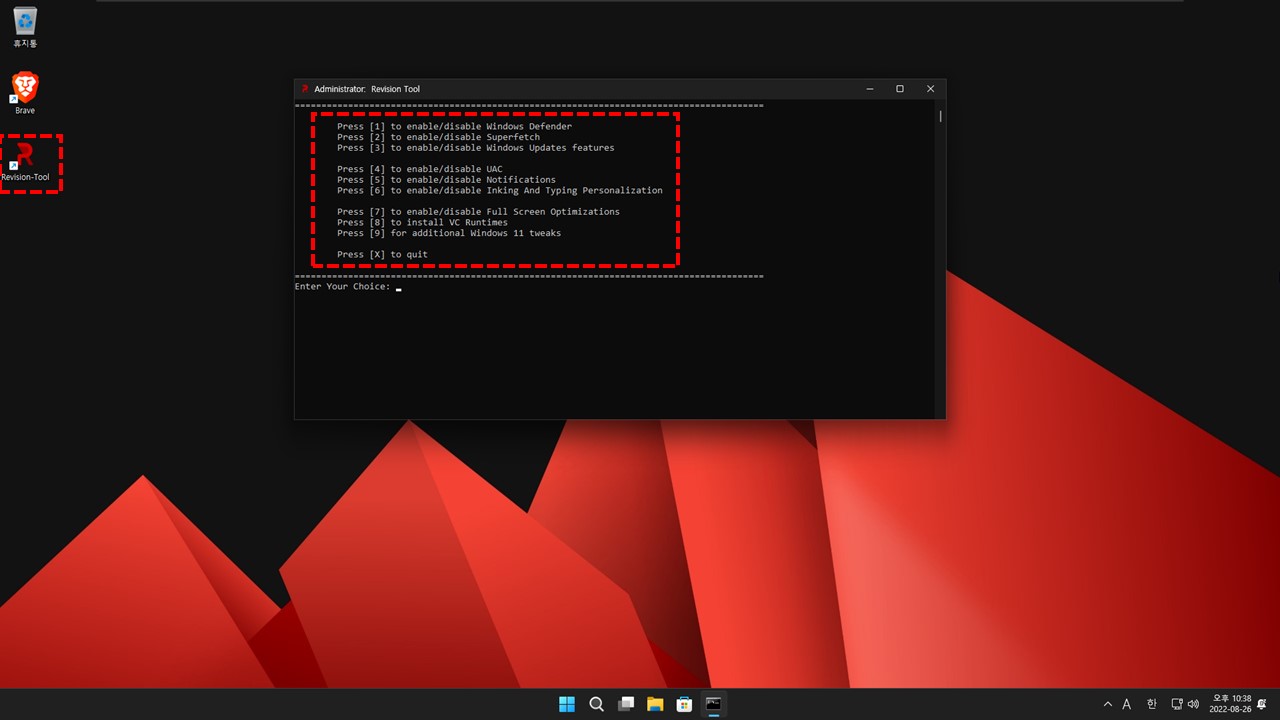Image resolution: width=1280 pixels, height=720 pixels.
Task: Click the 'additional Windows 11 tweaks' line
Action: pyautogui.click(x=449, y=233)
